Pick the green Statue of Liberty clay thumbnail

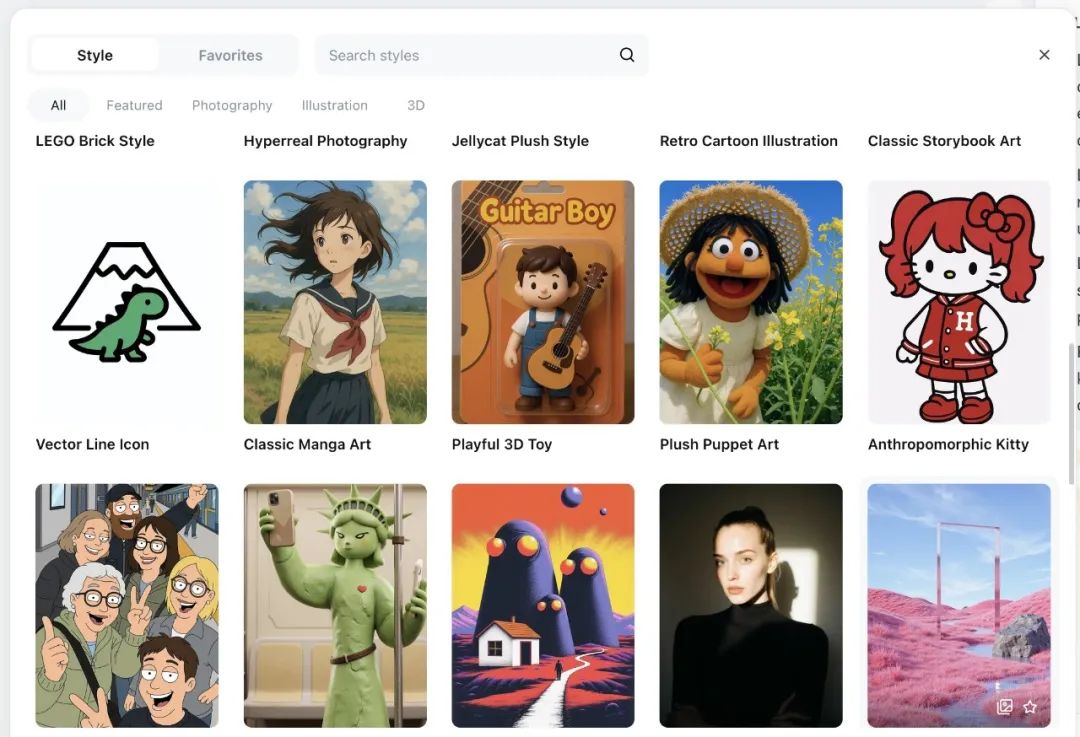tap(335, 605)
